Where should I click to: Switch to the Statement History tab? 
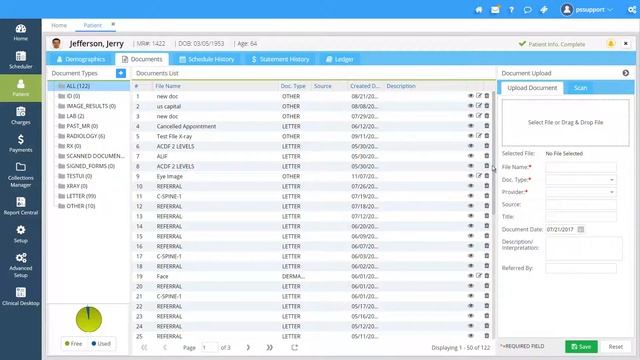280,59
